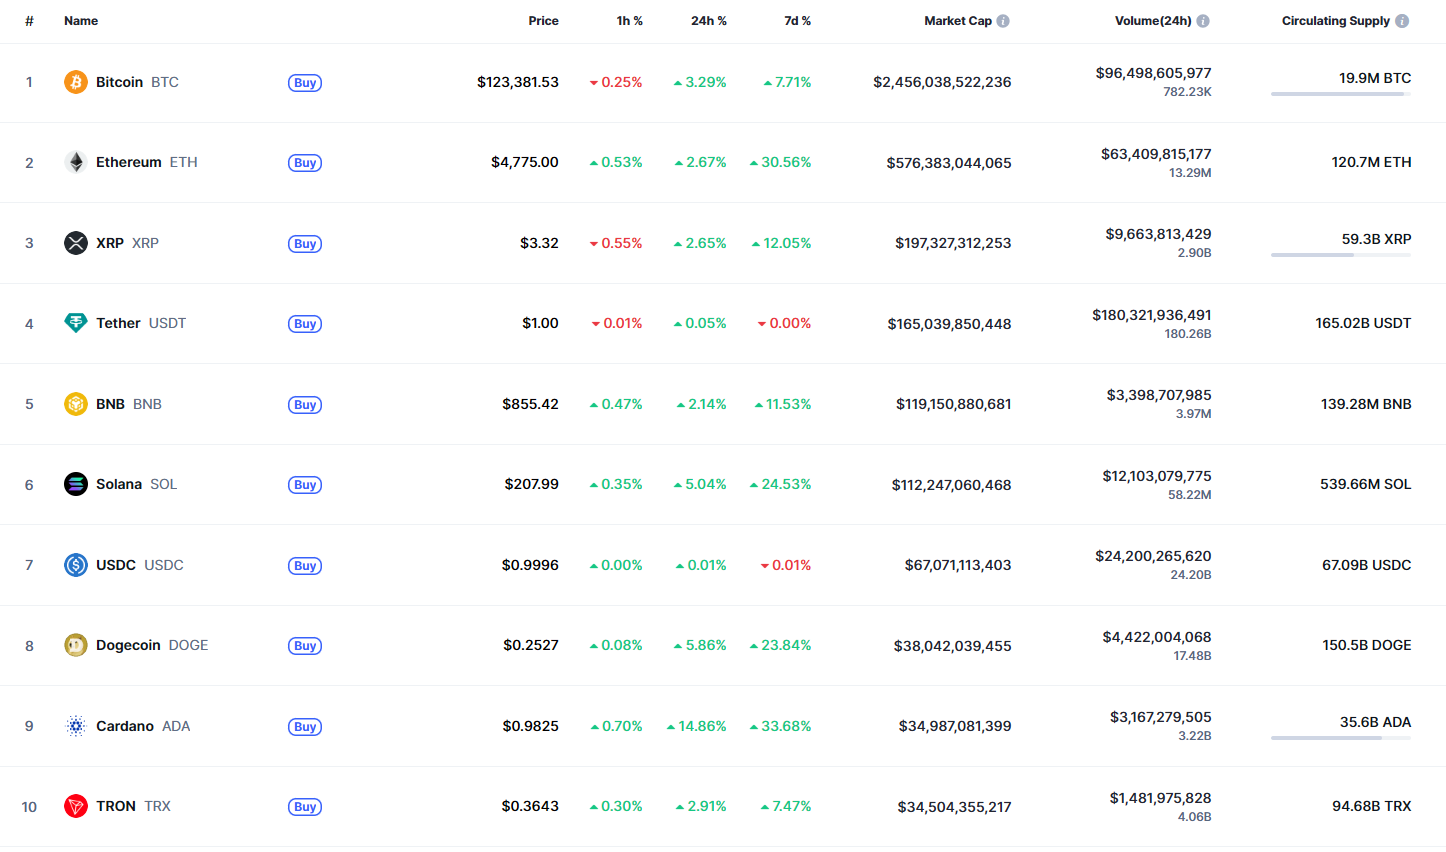Open the Tether USDT name link
This screenshot has height=852, width=1446.
click(141, 323)
